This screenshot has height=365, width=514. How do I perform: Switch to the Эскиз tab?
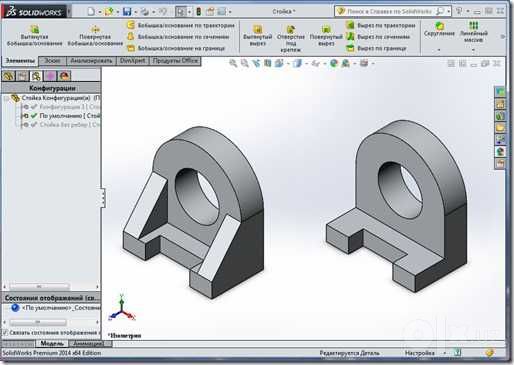[53, 61]
